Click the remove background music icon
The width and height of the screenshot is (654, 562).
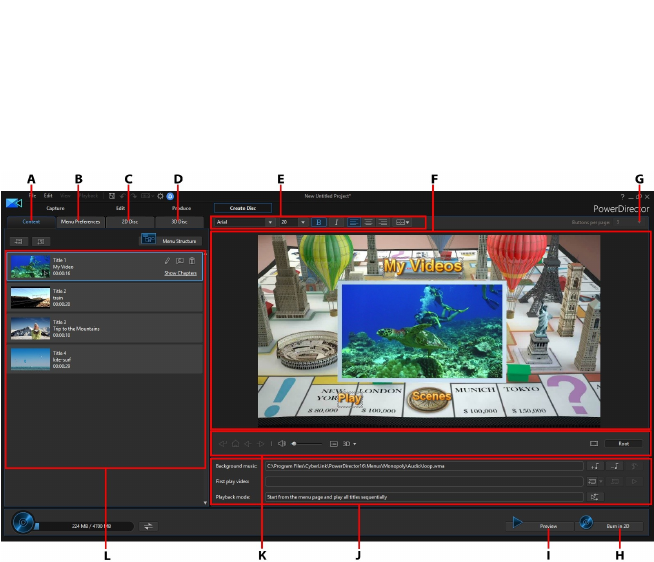[x=615, y=466]
